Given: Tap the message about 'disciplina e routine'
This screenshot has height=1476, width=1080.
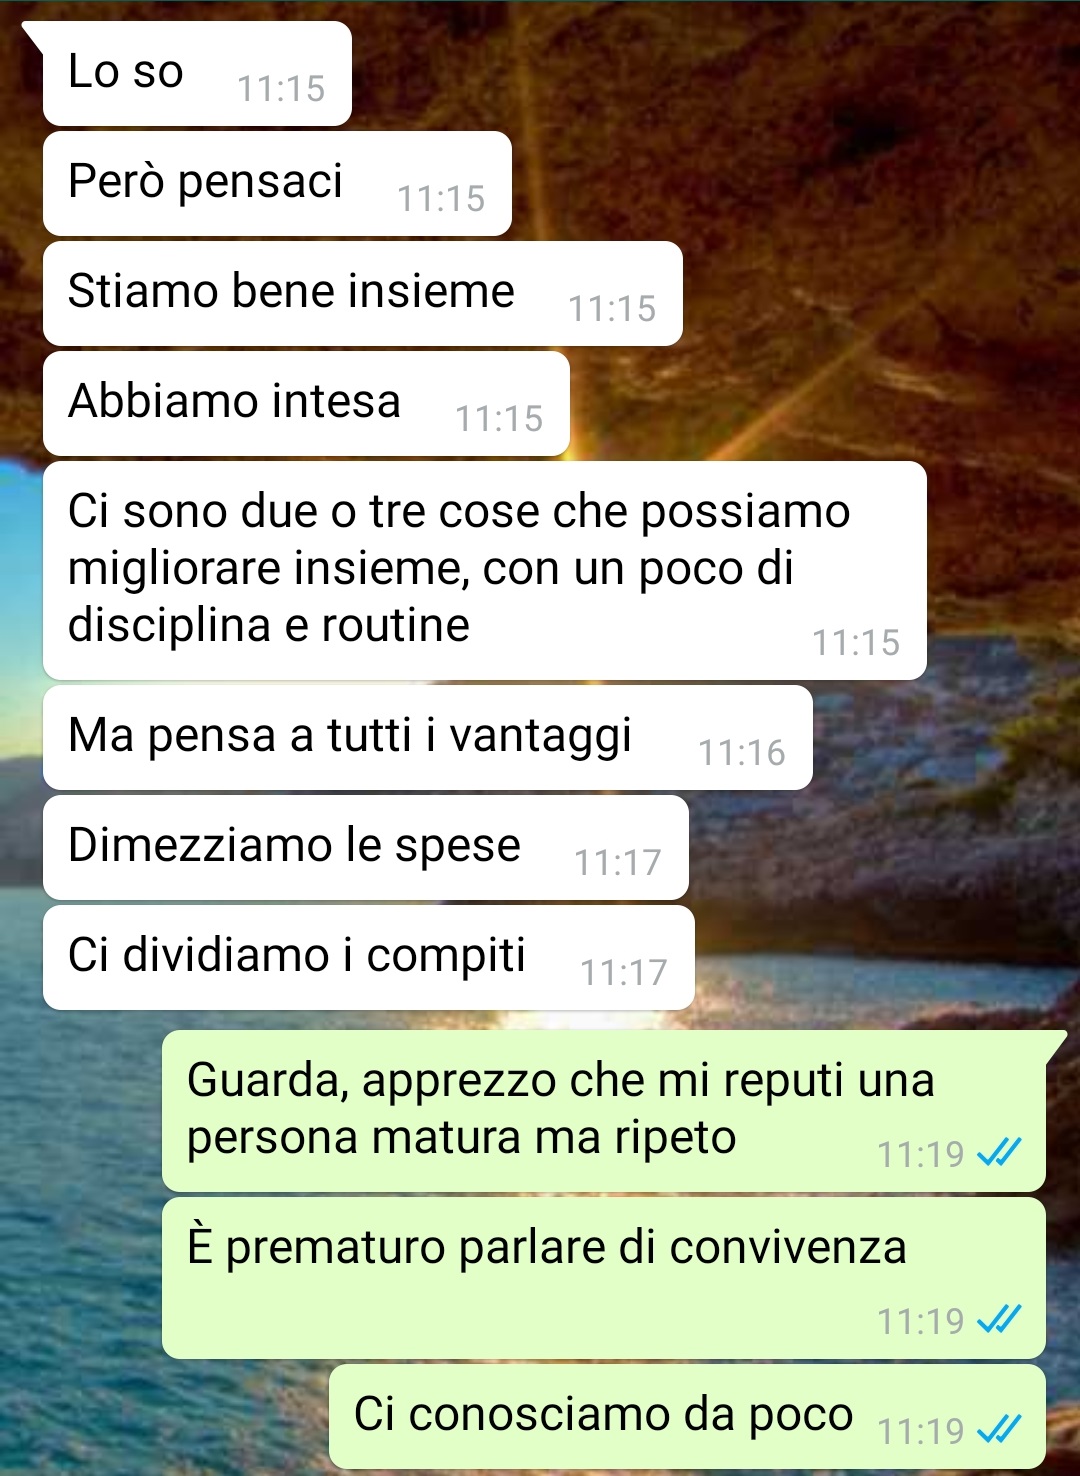Looking at the screenshot, I should 485,570.
